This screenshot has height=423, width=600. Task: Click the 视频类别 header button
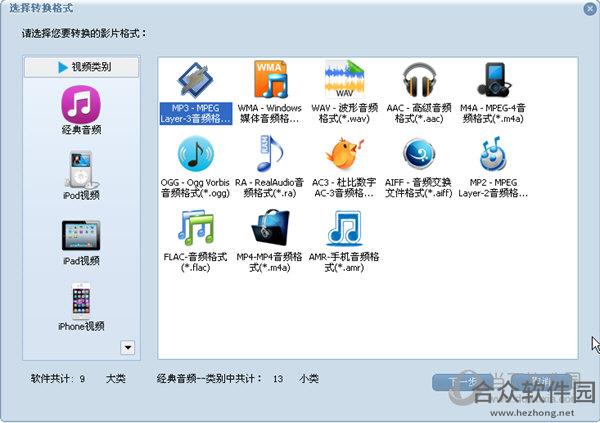point(82,67)
